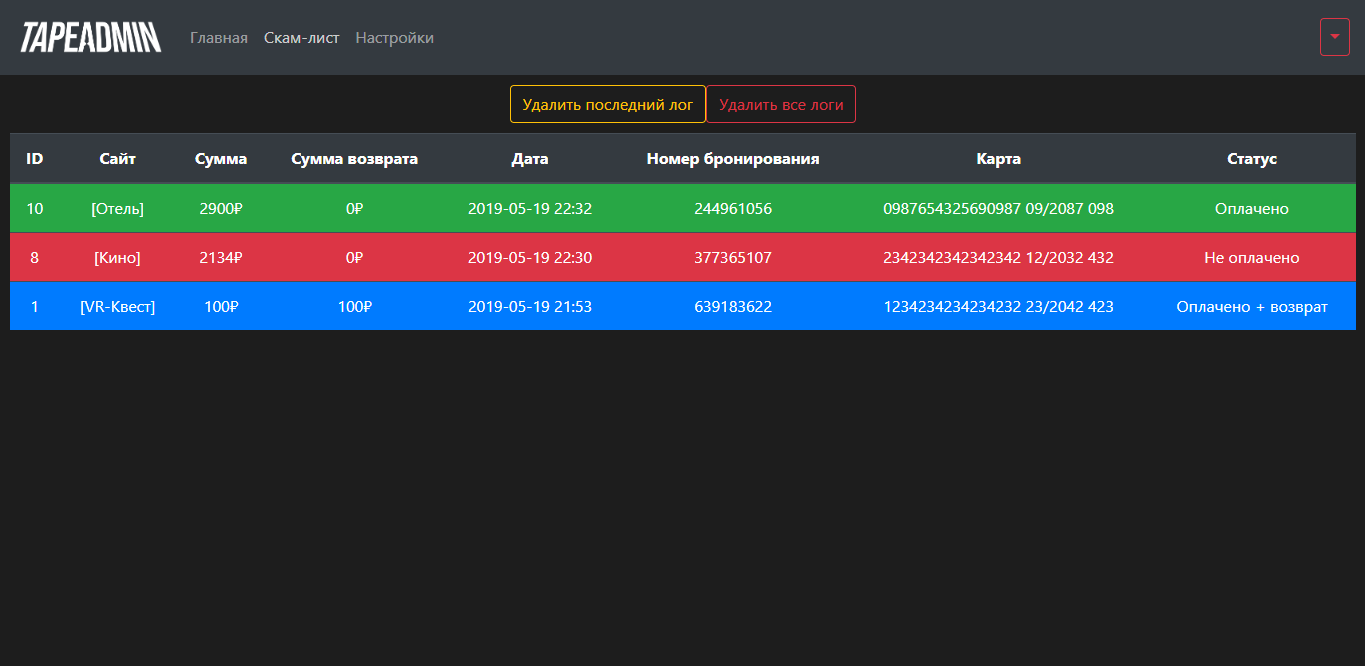This screenshot has height=666, width=1365.
Task: Click the Сумма возврата column header
Action: click(355, 159)
